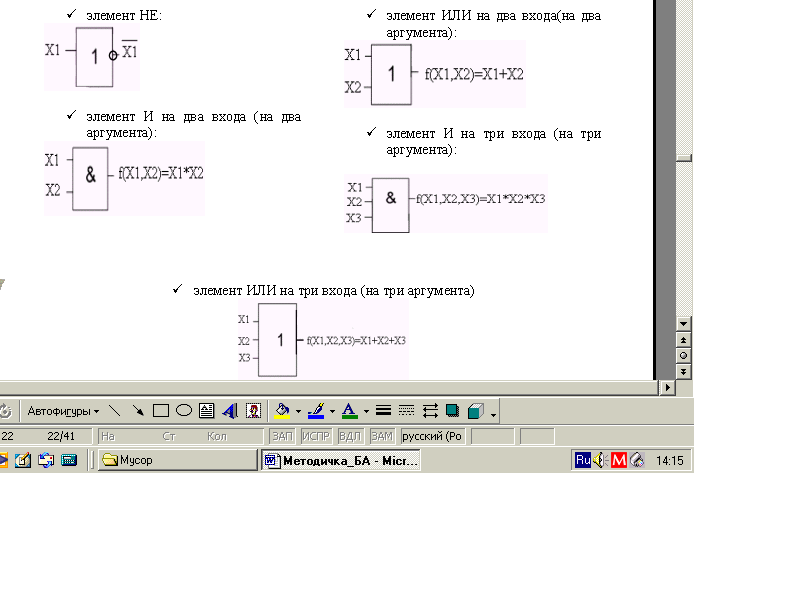Toggle ВДЛ extend selection mode
The image size is (800, 600).
pos(350,436)
